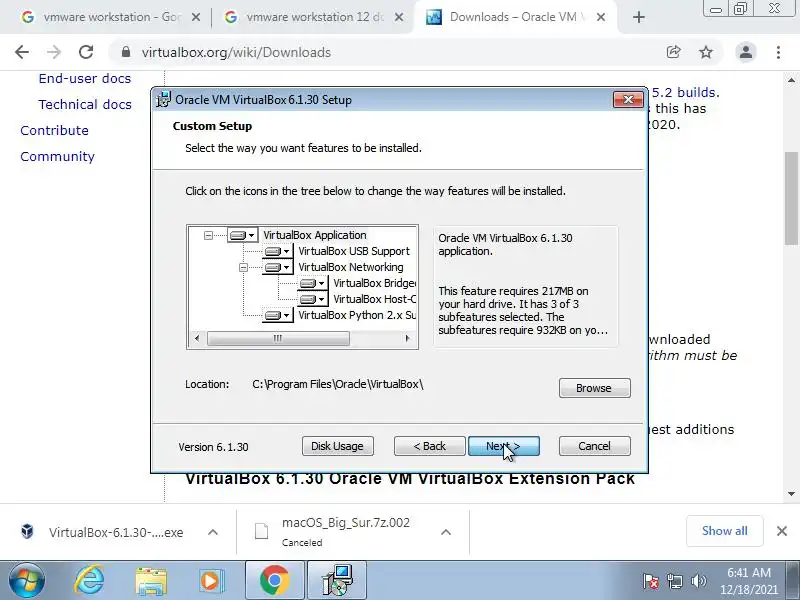The height and width of the screenshot is (600, 800).
Task: Open the Action Center flag icon
Action: [651, 581]
